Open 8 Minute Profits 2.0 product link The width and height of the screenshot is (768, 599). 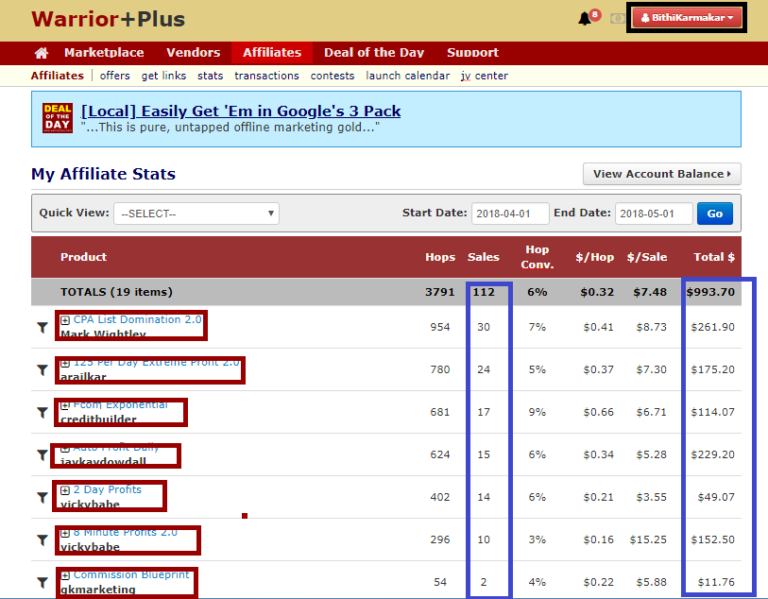coord(125,532)
